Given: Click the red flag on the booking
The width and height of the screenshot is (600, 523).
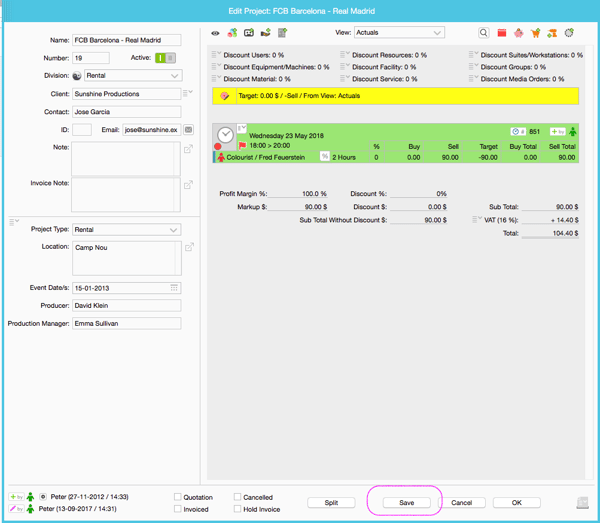Looking at the screenshot, I should tap(242, 145).
